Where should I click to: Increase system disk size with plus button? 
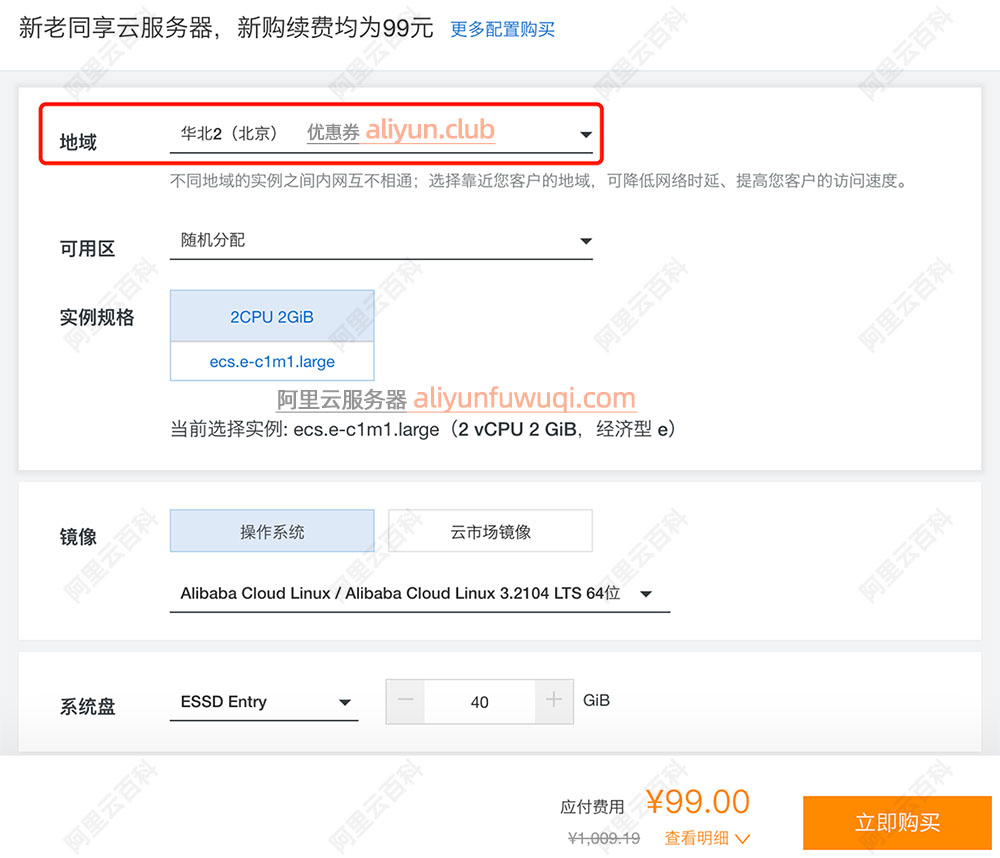tap(554, 701)
